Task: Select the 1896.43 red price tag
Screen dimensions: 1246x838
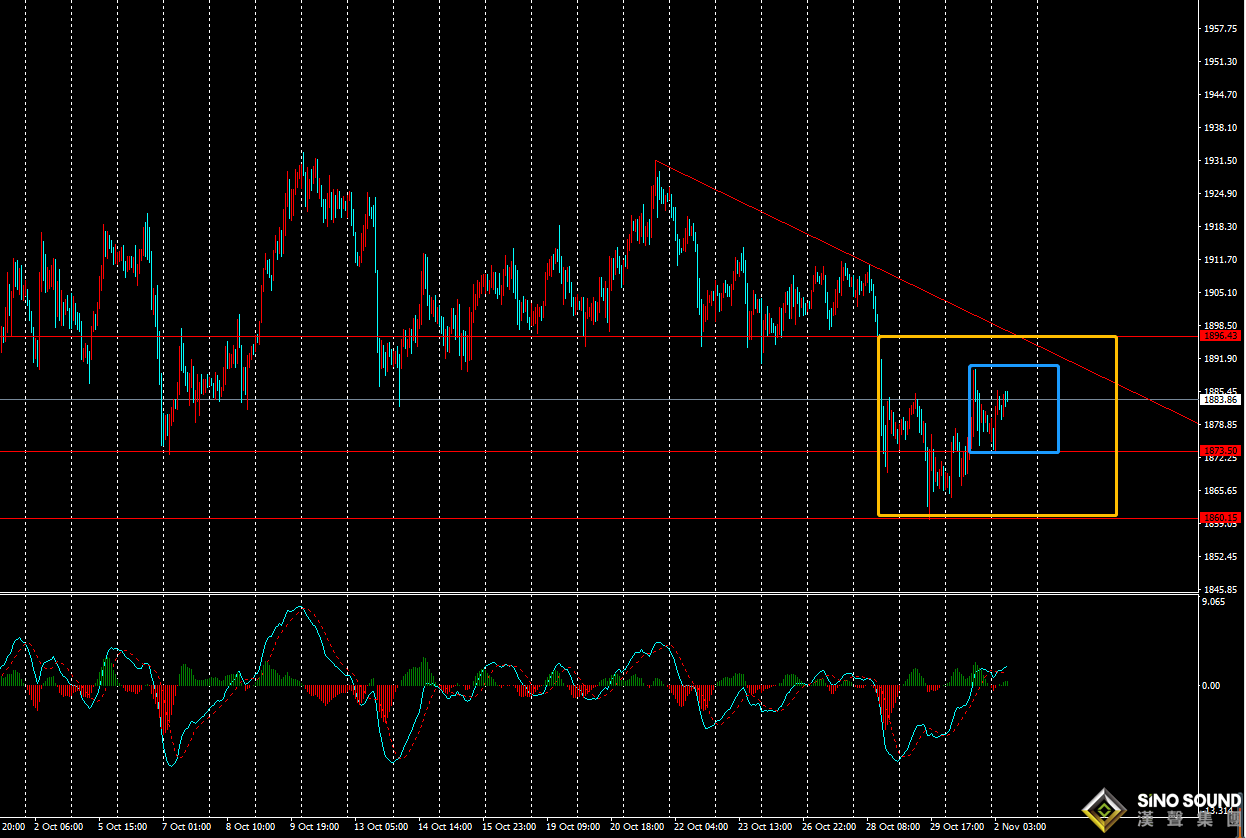Action: click(1219, 336)
